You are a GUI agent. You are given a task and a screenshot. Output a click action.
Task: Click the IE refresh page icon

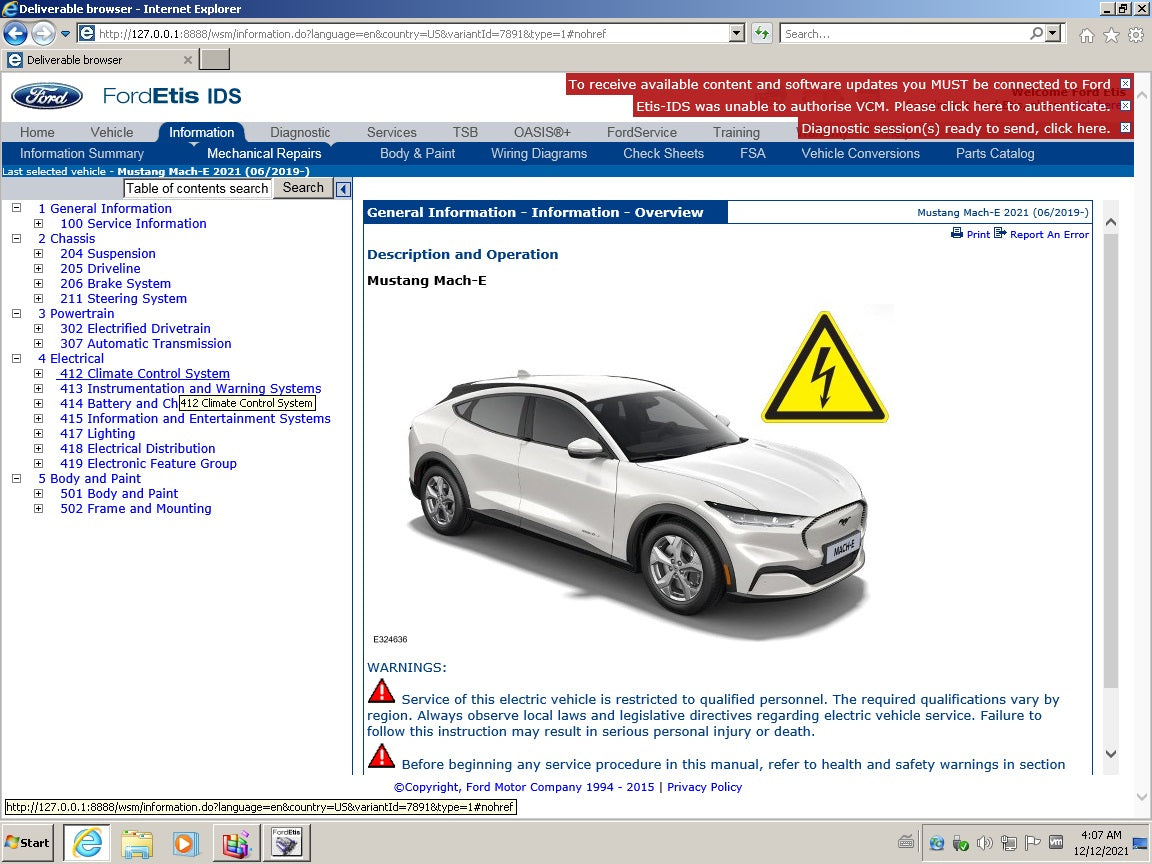[762, 33]
